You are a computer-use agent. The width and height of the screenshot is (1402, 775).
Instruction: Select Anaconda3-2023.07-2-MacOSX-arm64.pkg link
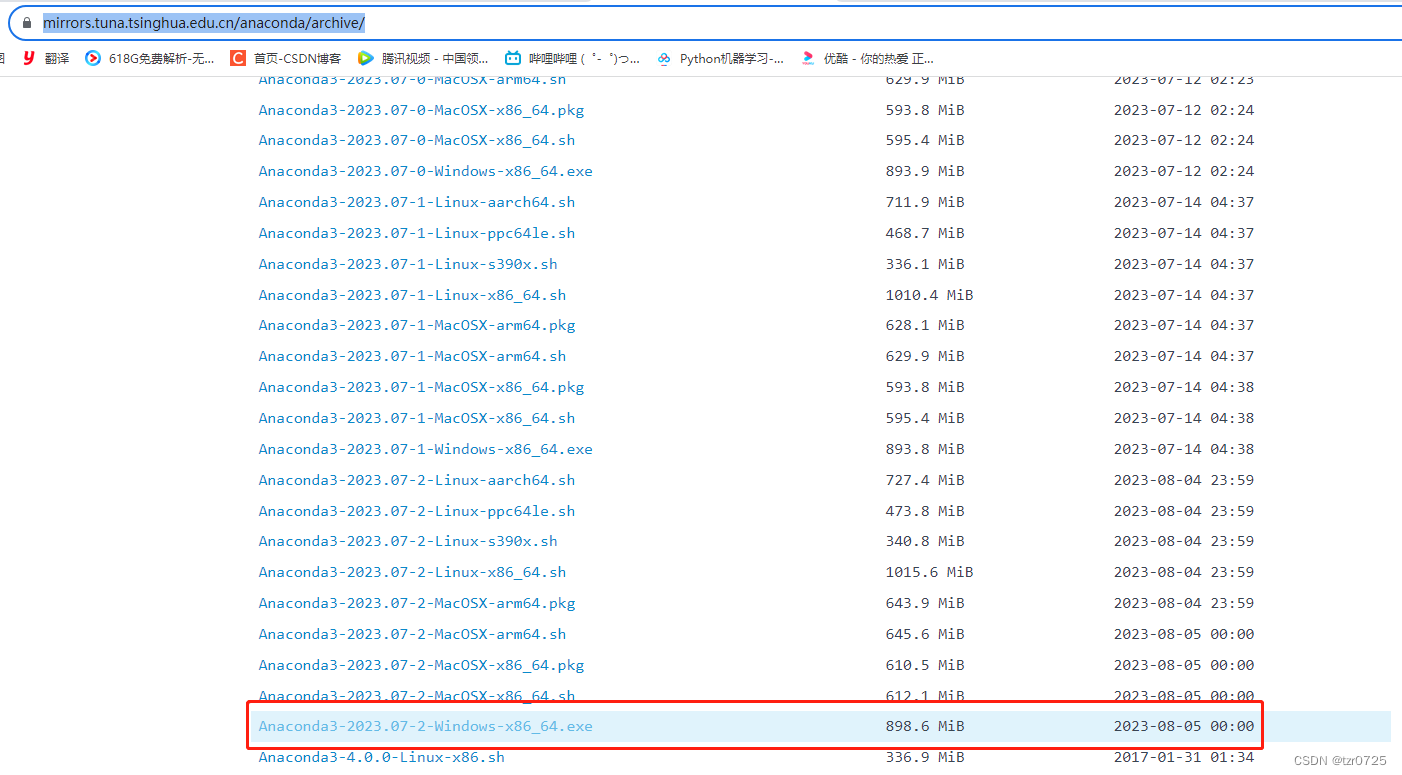417,603
